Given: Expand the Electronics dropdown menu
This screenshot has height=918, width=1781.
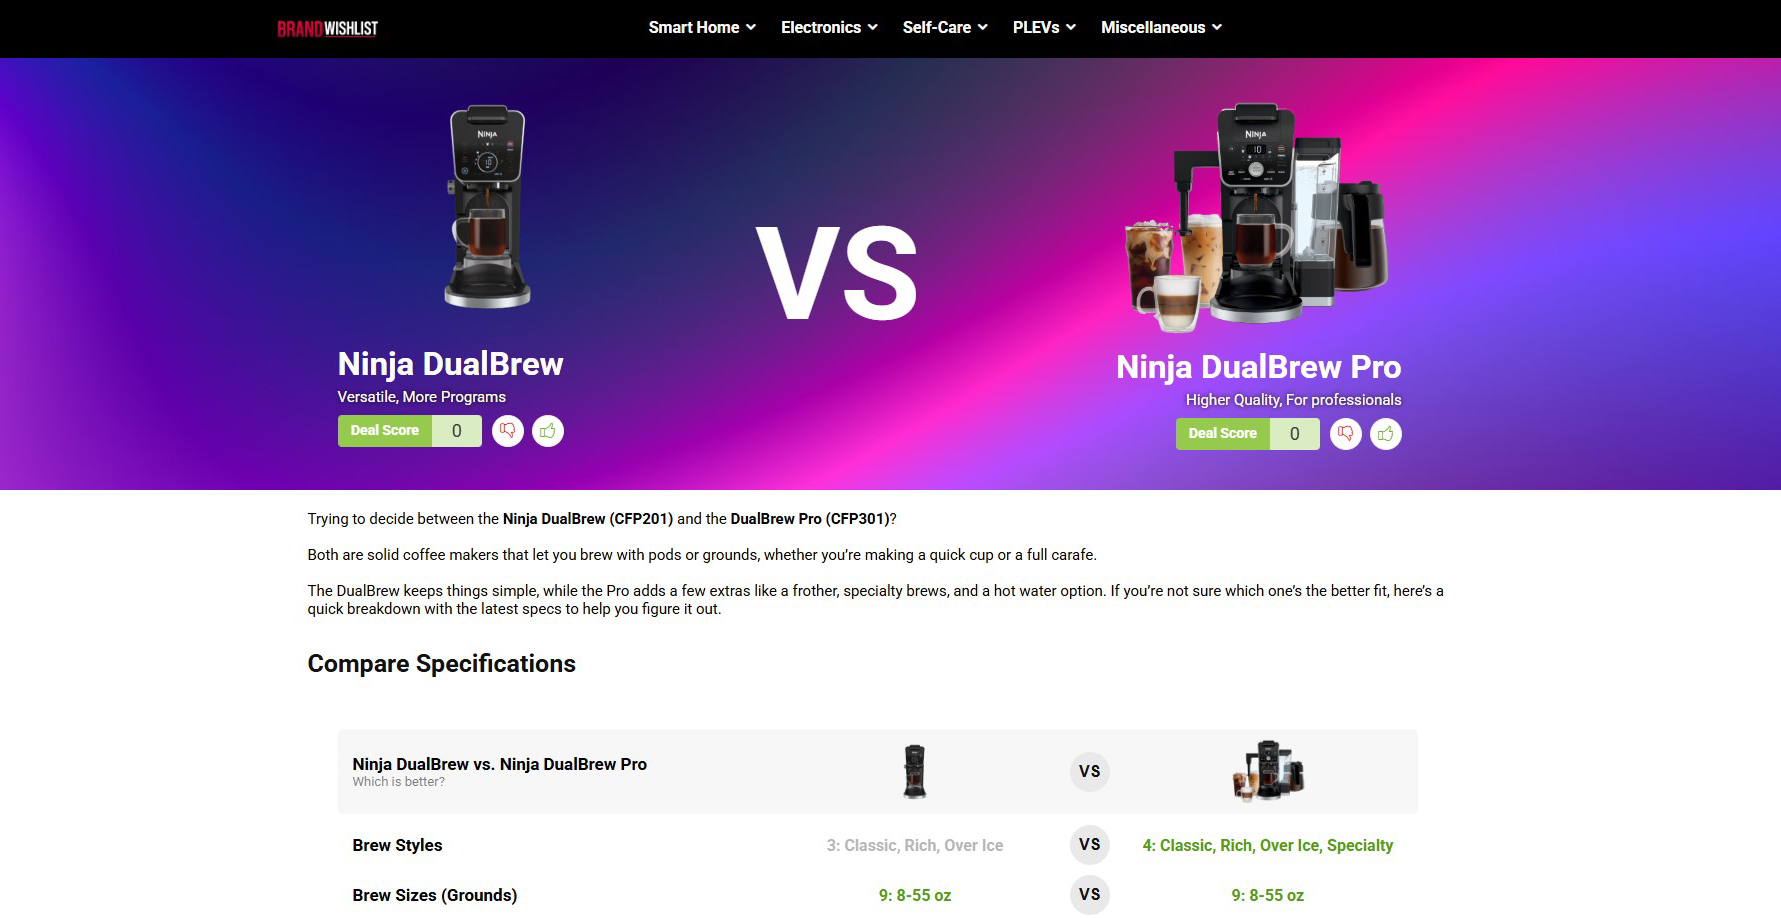Looking at the screenshot, I should point(829,28).
